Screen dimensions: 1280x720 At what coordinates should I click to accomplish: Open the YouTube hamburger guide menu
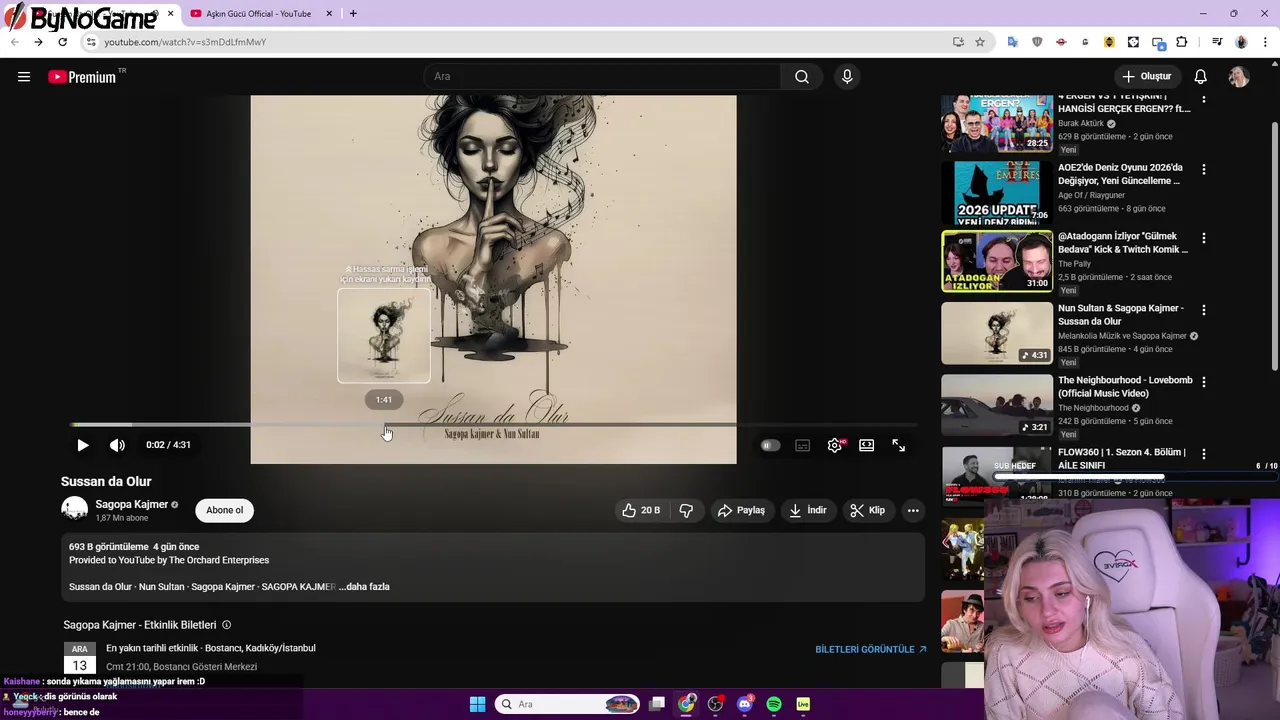click(24, 77)
